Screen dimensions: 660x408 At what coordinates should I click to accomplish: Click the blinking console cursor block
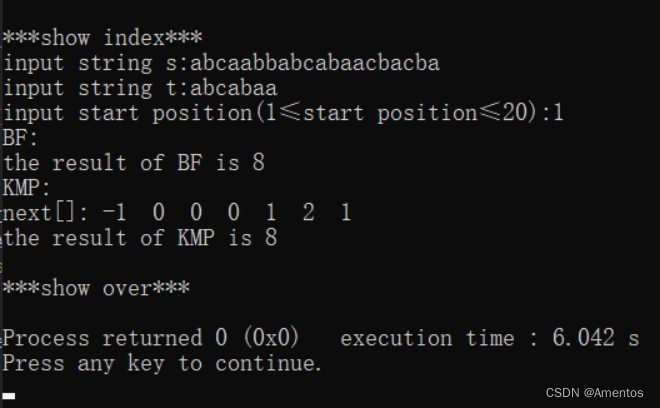9,396
